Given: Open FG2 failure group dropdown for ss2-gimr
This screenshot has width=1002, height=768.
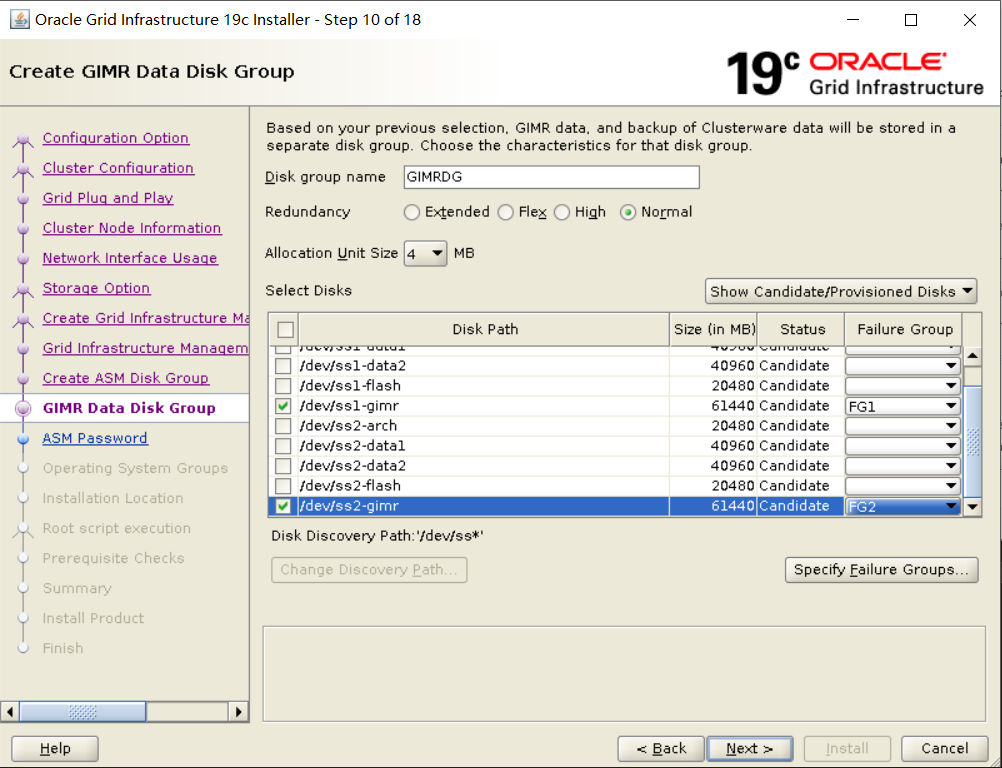Looking at the screenshot, I should (902, 506).
